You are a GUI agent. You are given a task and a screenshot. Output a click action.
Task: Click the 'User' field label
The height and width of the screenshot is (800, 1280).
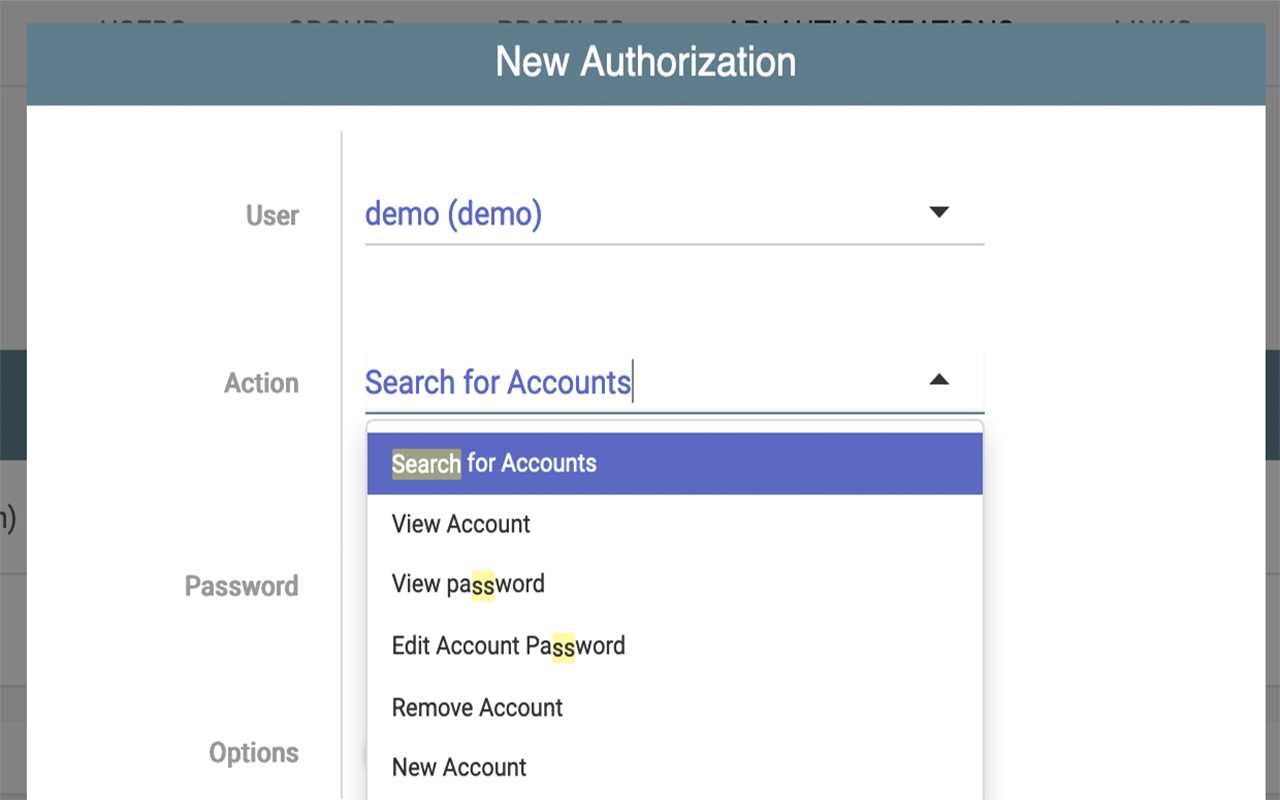[272, 216]
